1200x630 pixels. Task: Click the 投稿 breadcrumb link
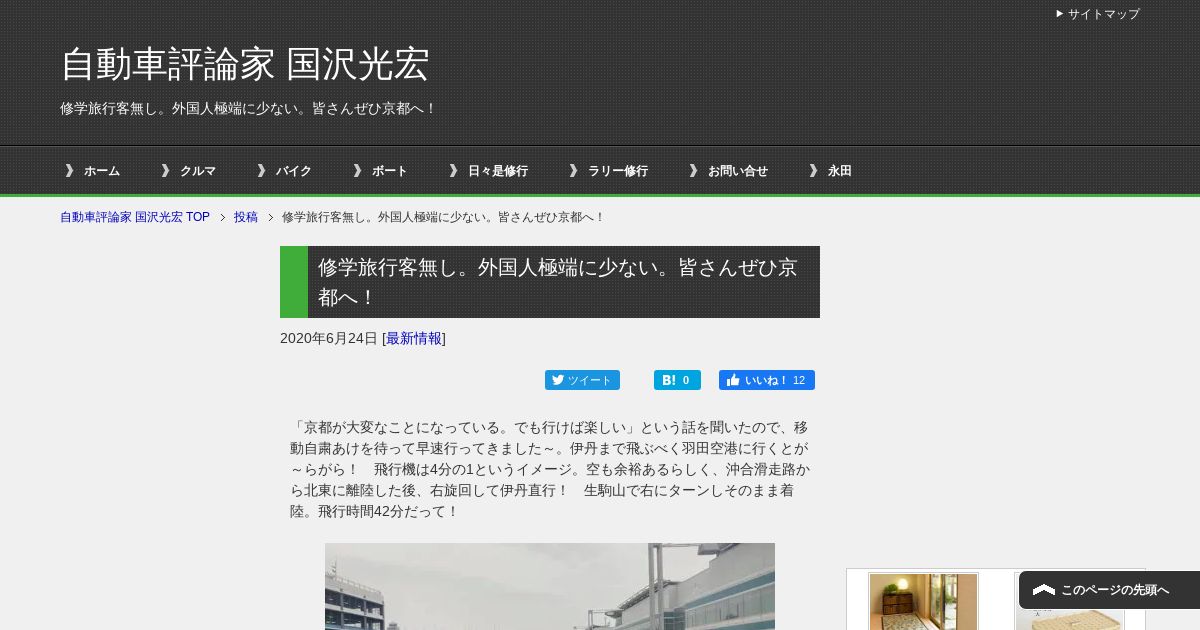[246, 217]
